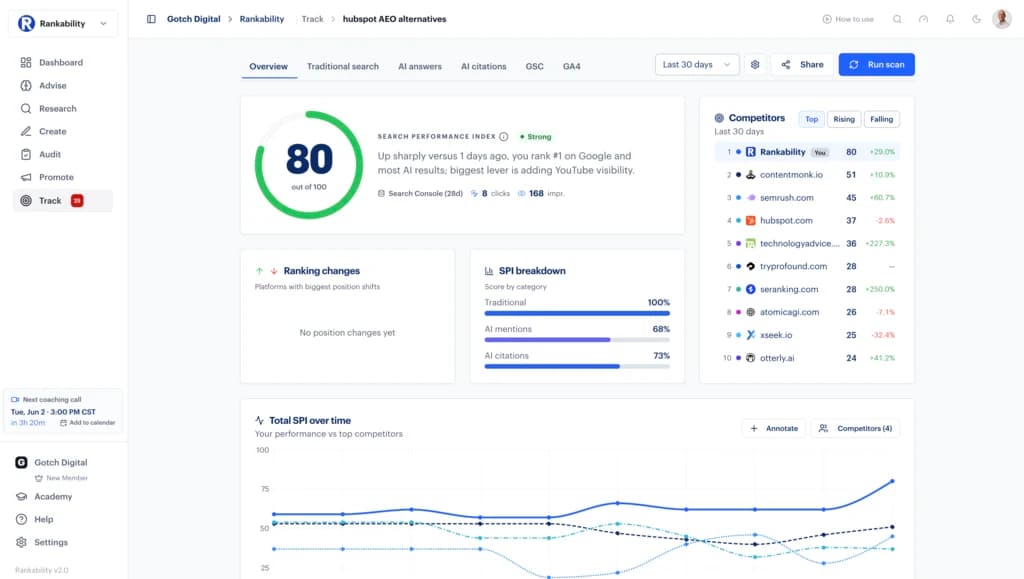Toggle the sidebar panel icon near breadcrumb

click(151, 19)
